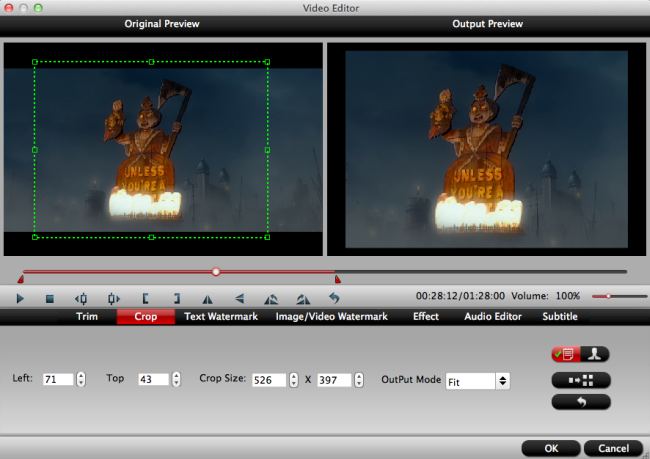Reset crop with the bottom undo button

pyautogui.click(x=581, y=402)
